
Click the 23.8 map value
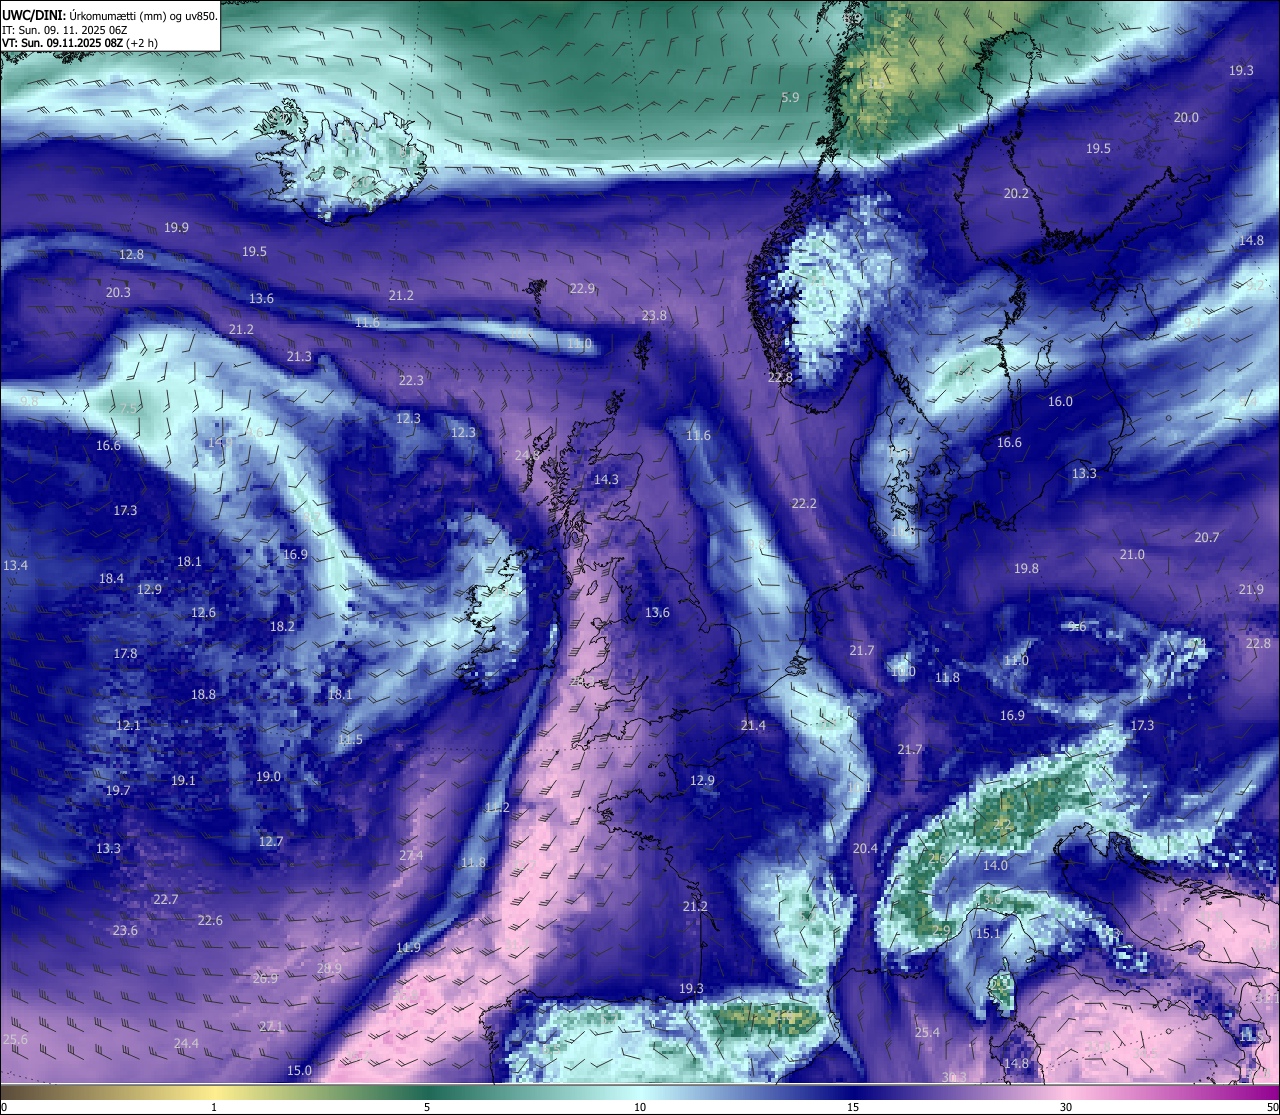point(654,315)
